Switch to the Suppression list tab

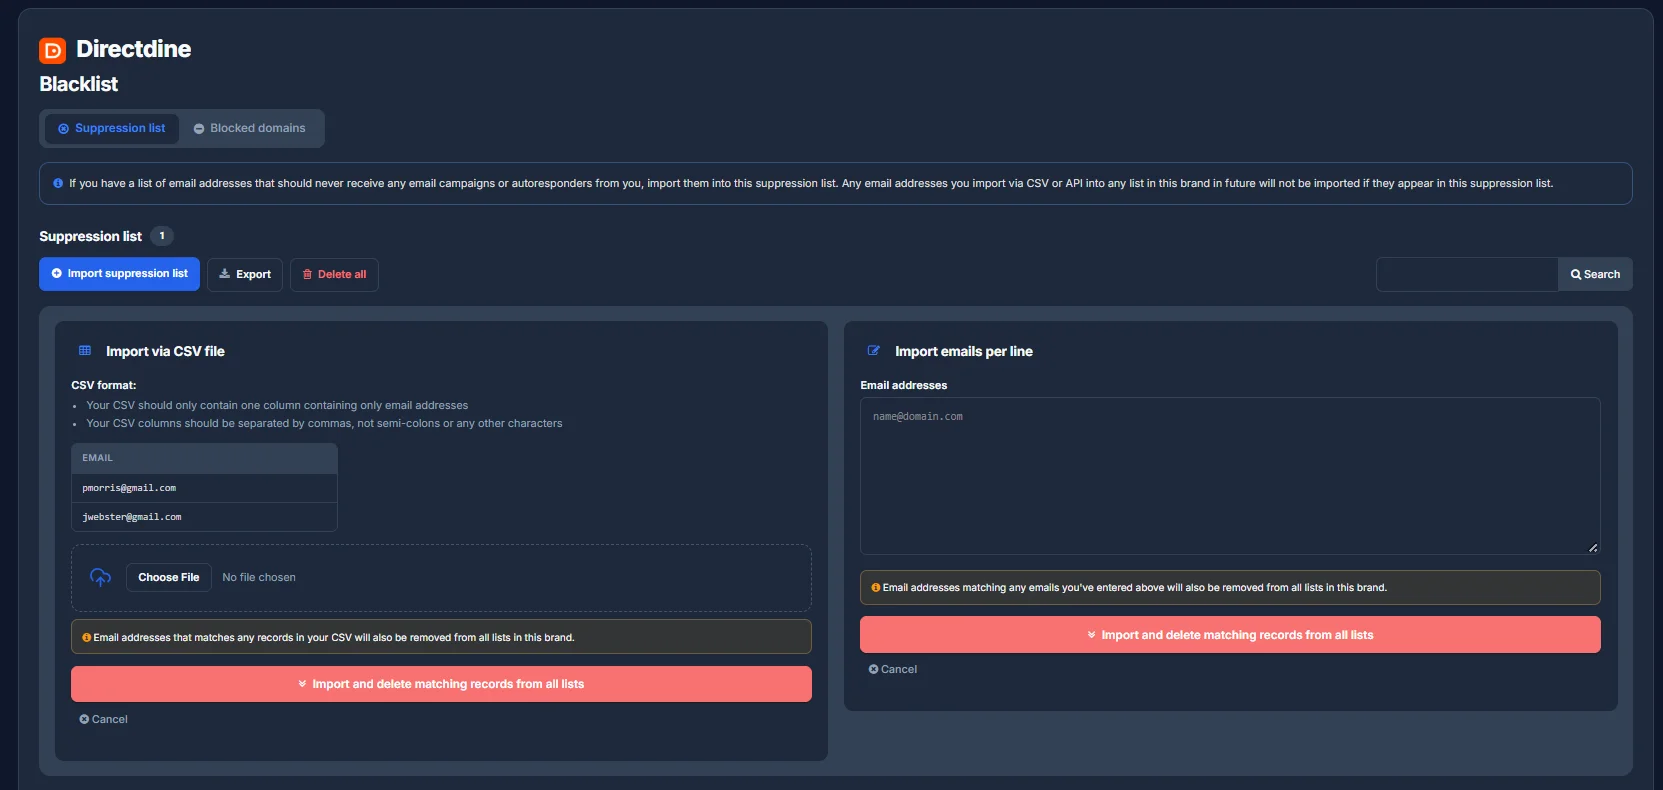coord(112,128)
